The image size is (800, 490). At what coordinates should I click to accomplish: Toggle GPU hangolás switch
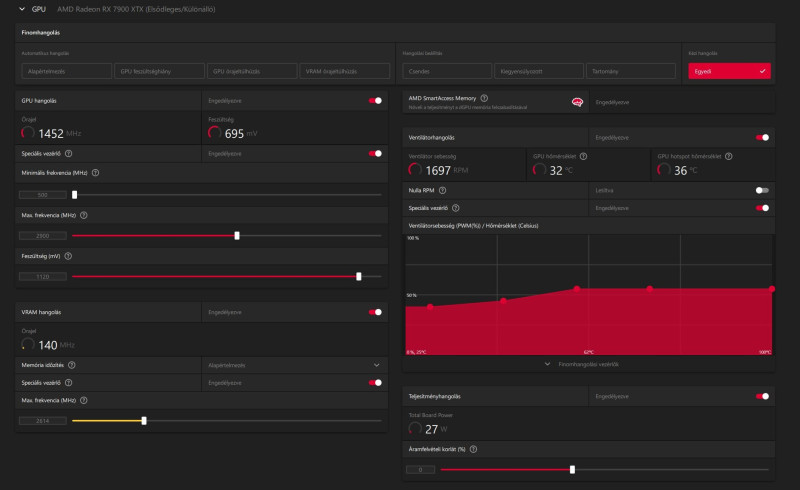coord(376,101)
